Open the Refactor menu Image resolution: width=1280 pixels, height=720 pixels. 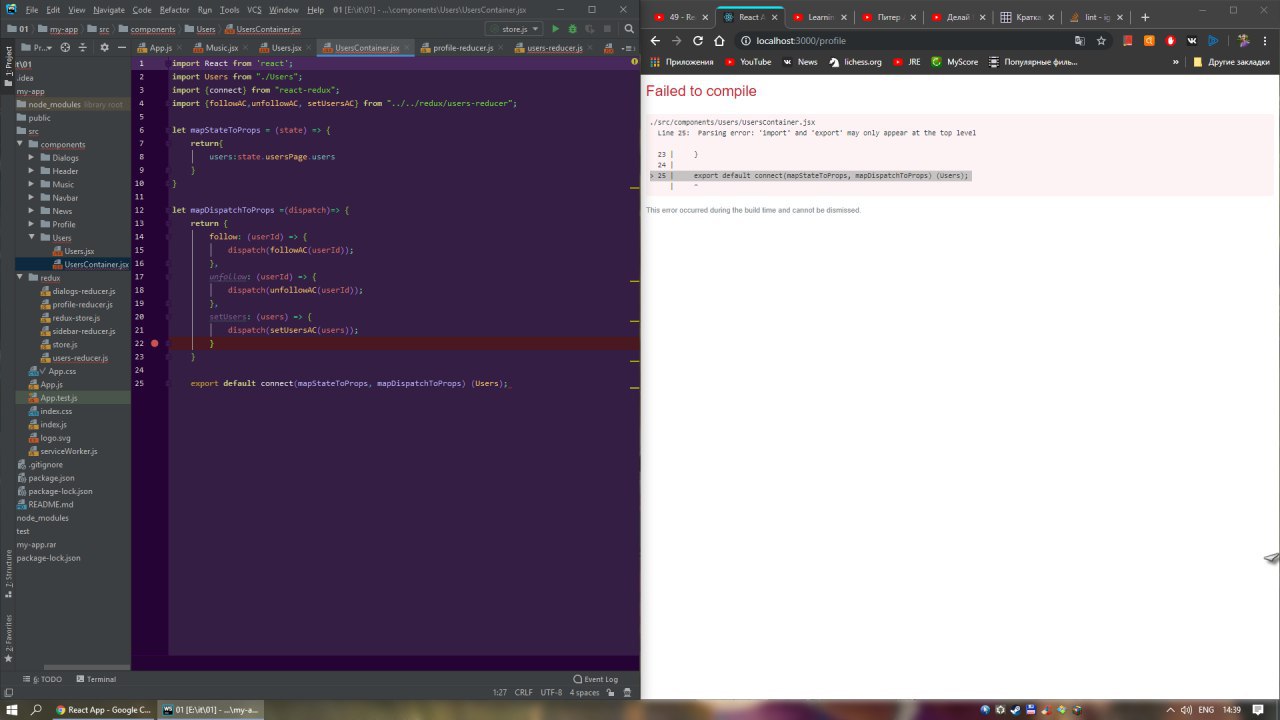pos(174,9)
